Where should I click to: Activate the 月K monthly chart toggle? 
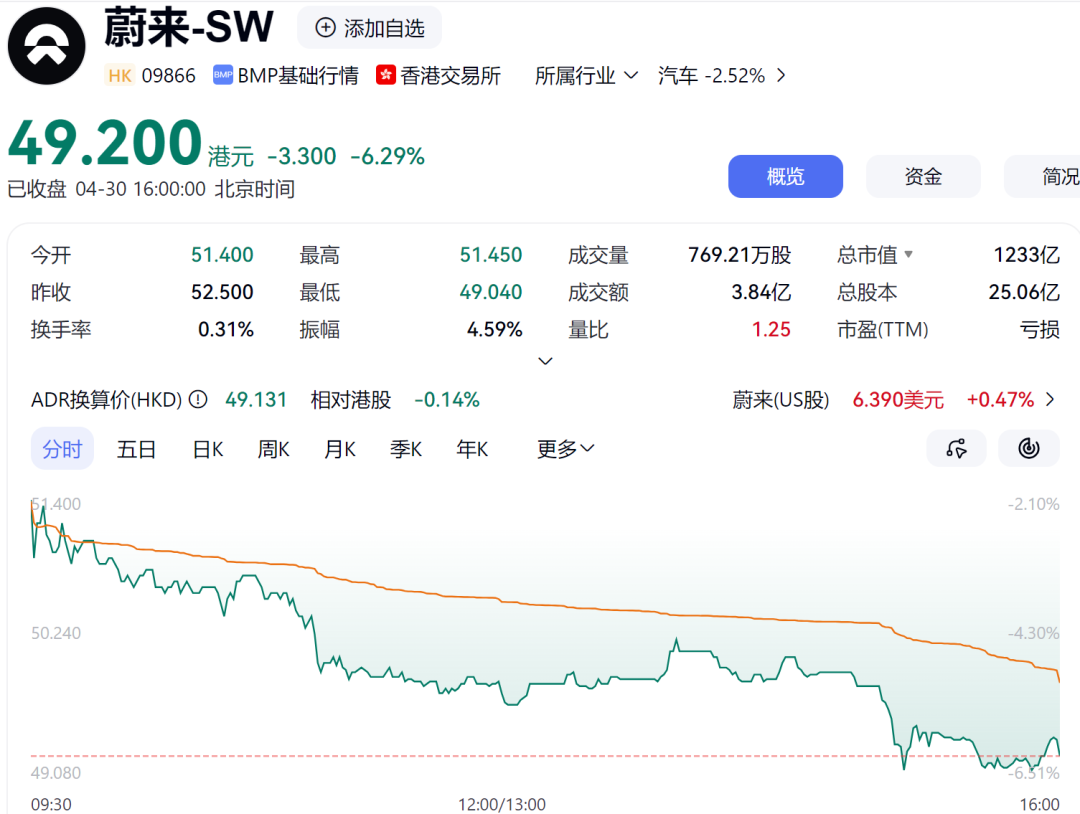(339, 449)
